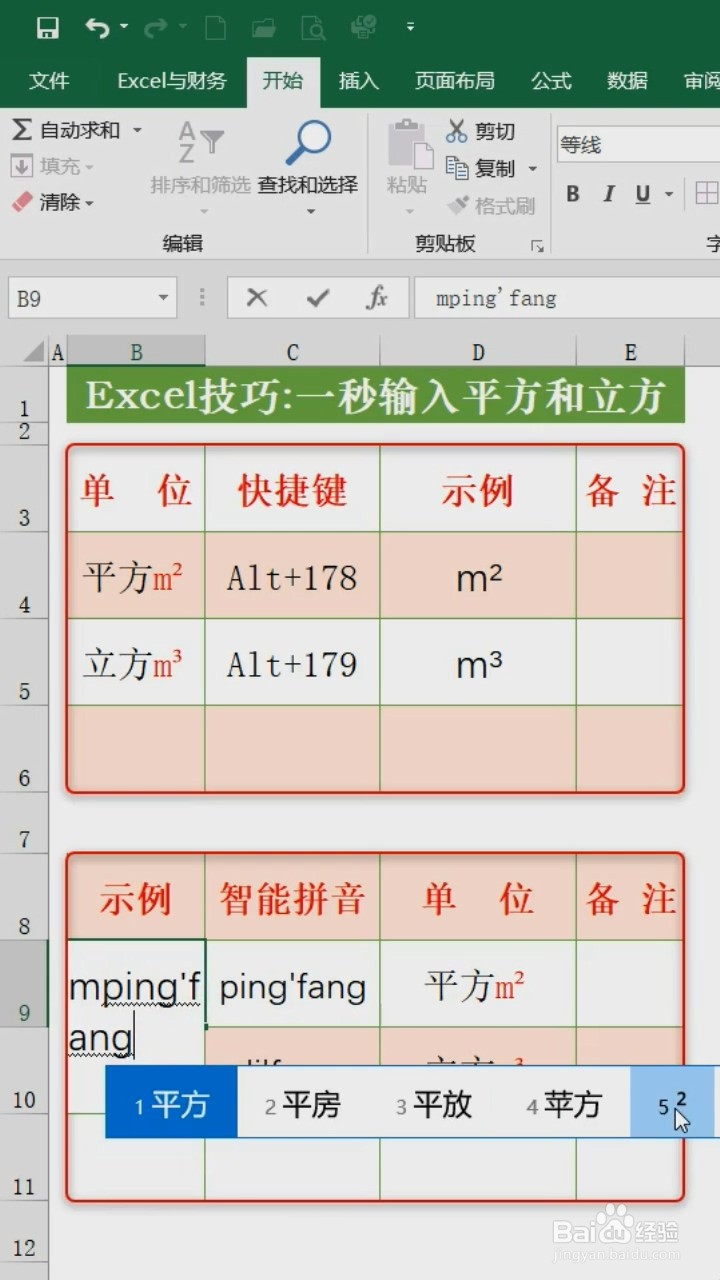Screen dimensions: 720x1280
Task: Click the Print preview icon
Action: click(x=313, y=28)
